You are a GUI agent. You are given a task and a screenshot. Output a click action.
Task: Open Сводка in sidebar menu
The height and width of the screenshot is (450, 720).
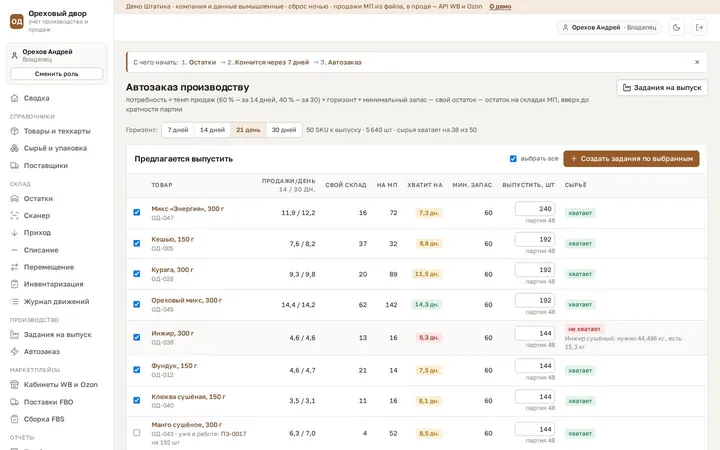pyautogui.click(x=56, y=98)
